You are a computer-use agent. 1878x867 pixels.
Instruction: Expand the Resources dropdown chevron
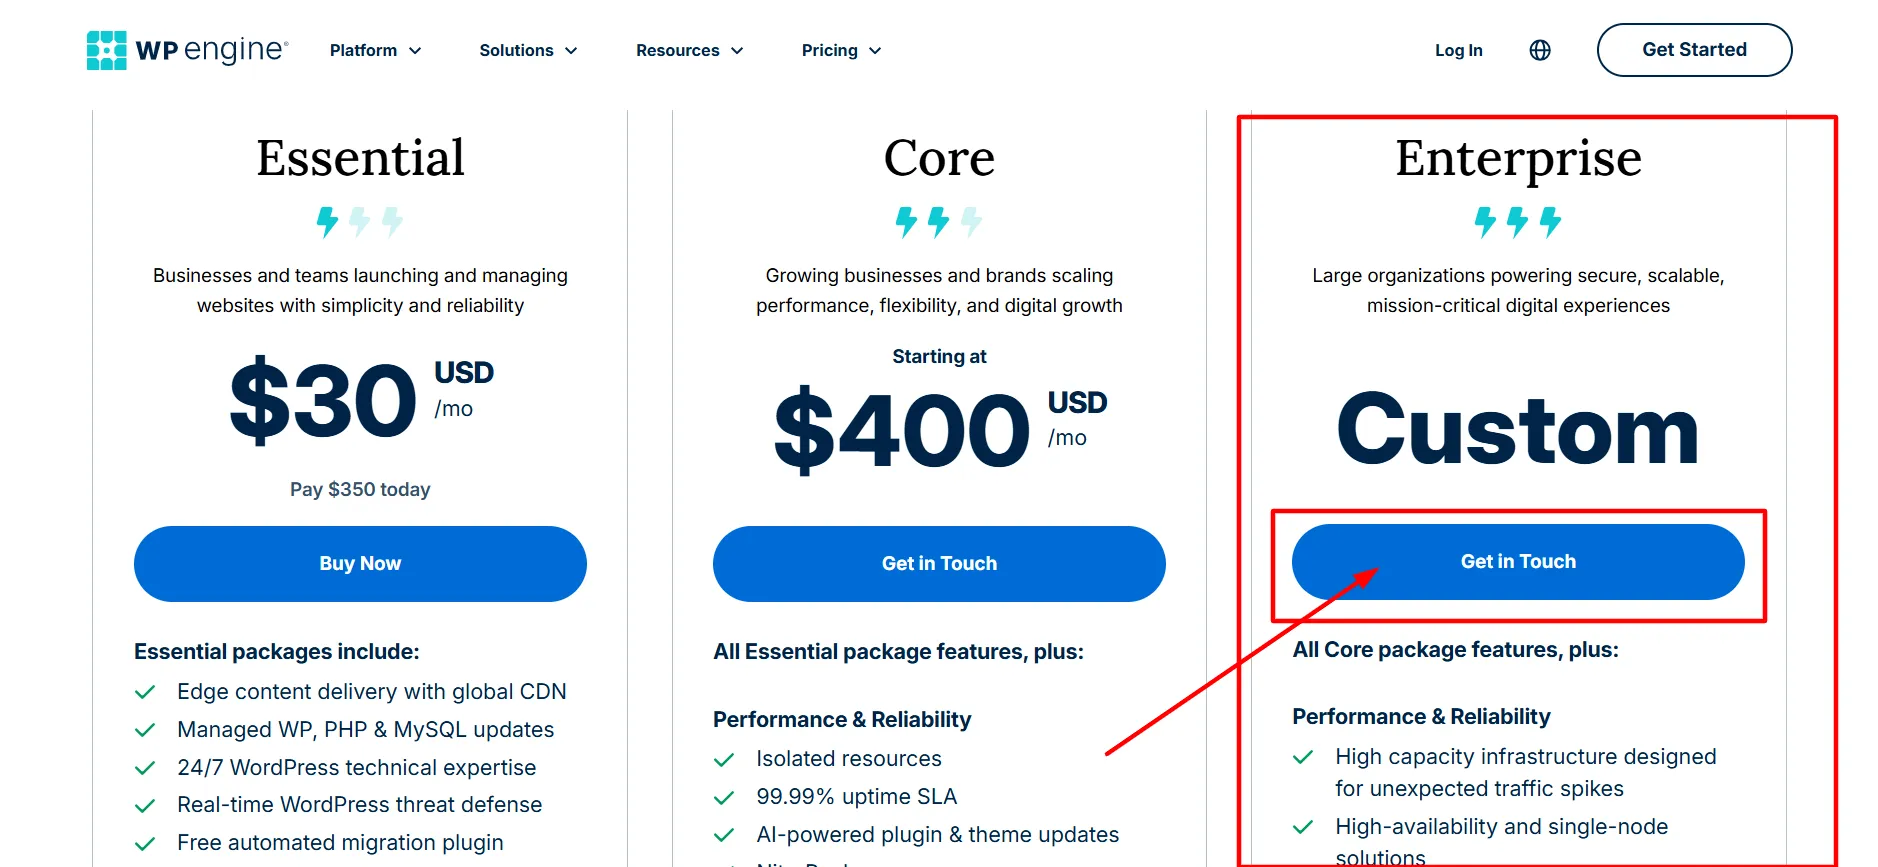click(737, 51)
